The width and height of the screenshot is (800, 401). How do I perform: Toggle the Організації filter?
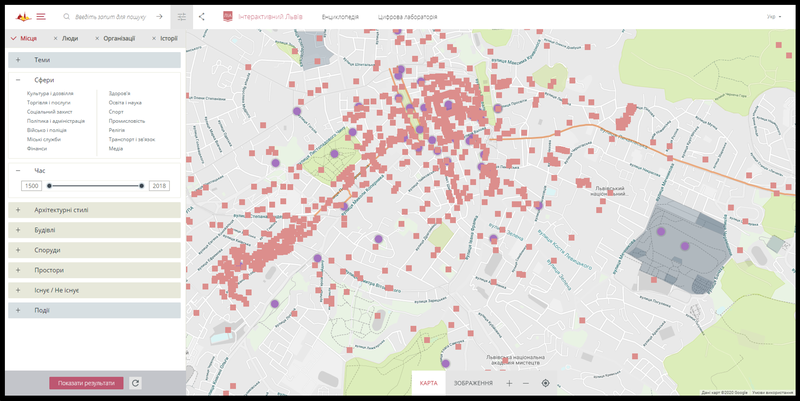pyautogui.click(x=118, y=38)
